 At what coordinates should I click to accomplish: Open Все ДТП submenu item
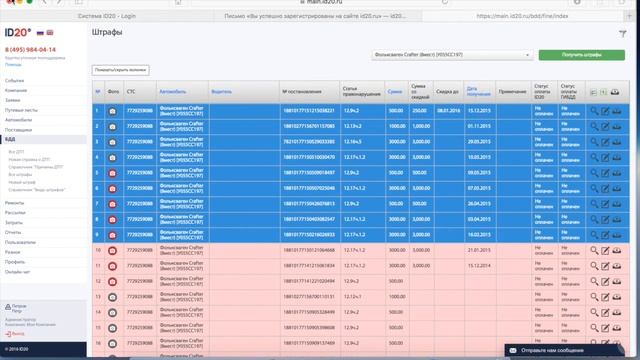tap(16, 152)
